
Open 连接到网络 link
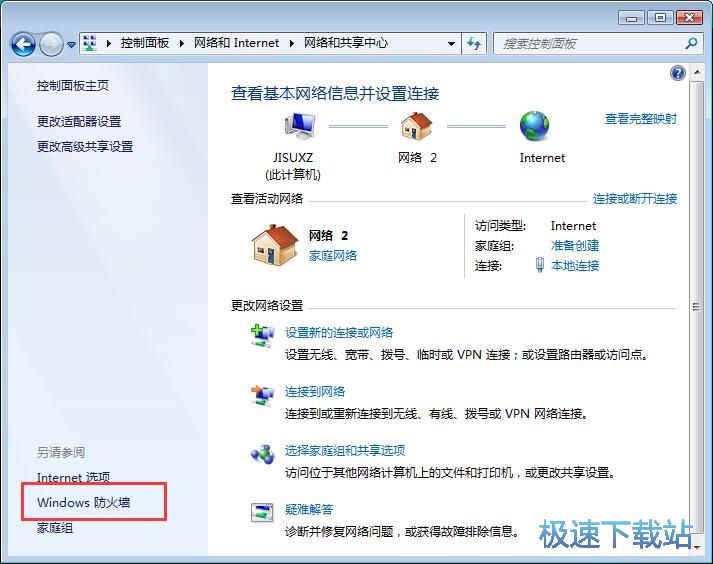tap(315, 392)
